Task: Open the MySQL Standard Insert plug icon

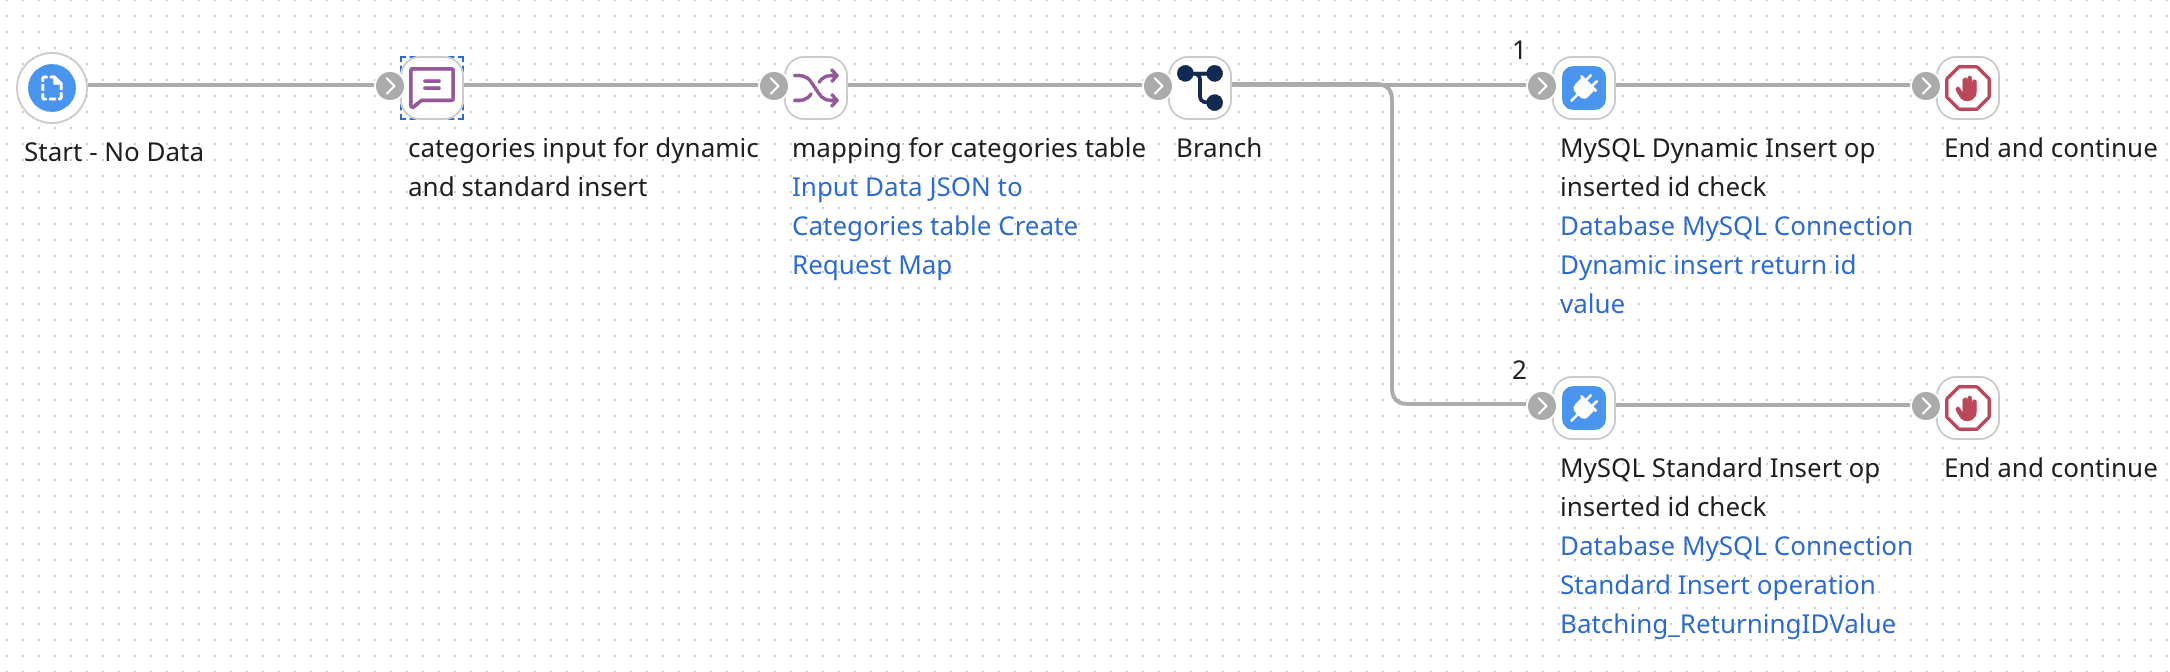Action: tap(1584, 408)
